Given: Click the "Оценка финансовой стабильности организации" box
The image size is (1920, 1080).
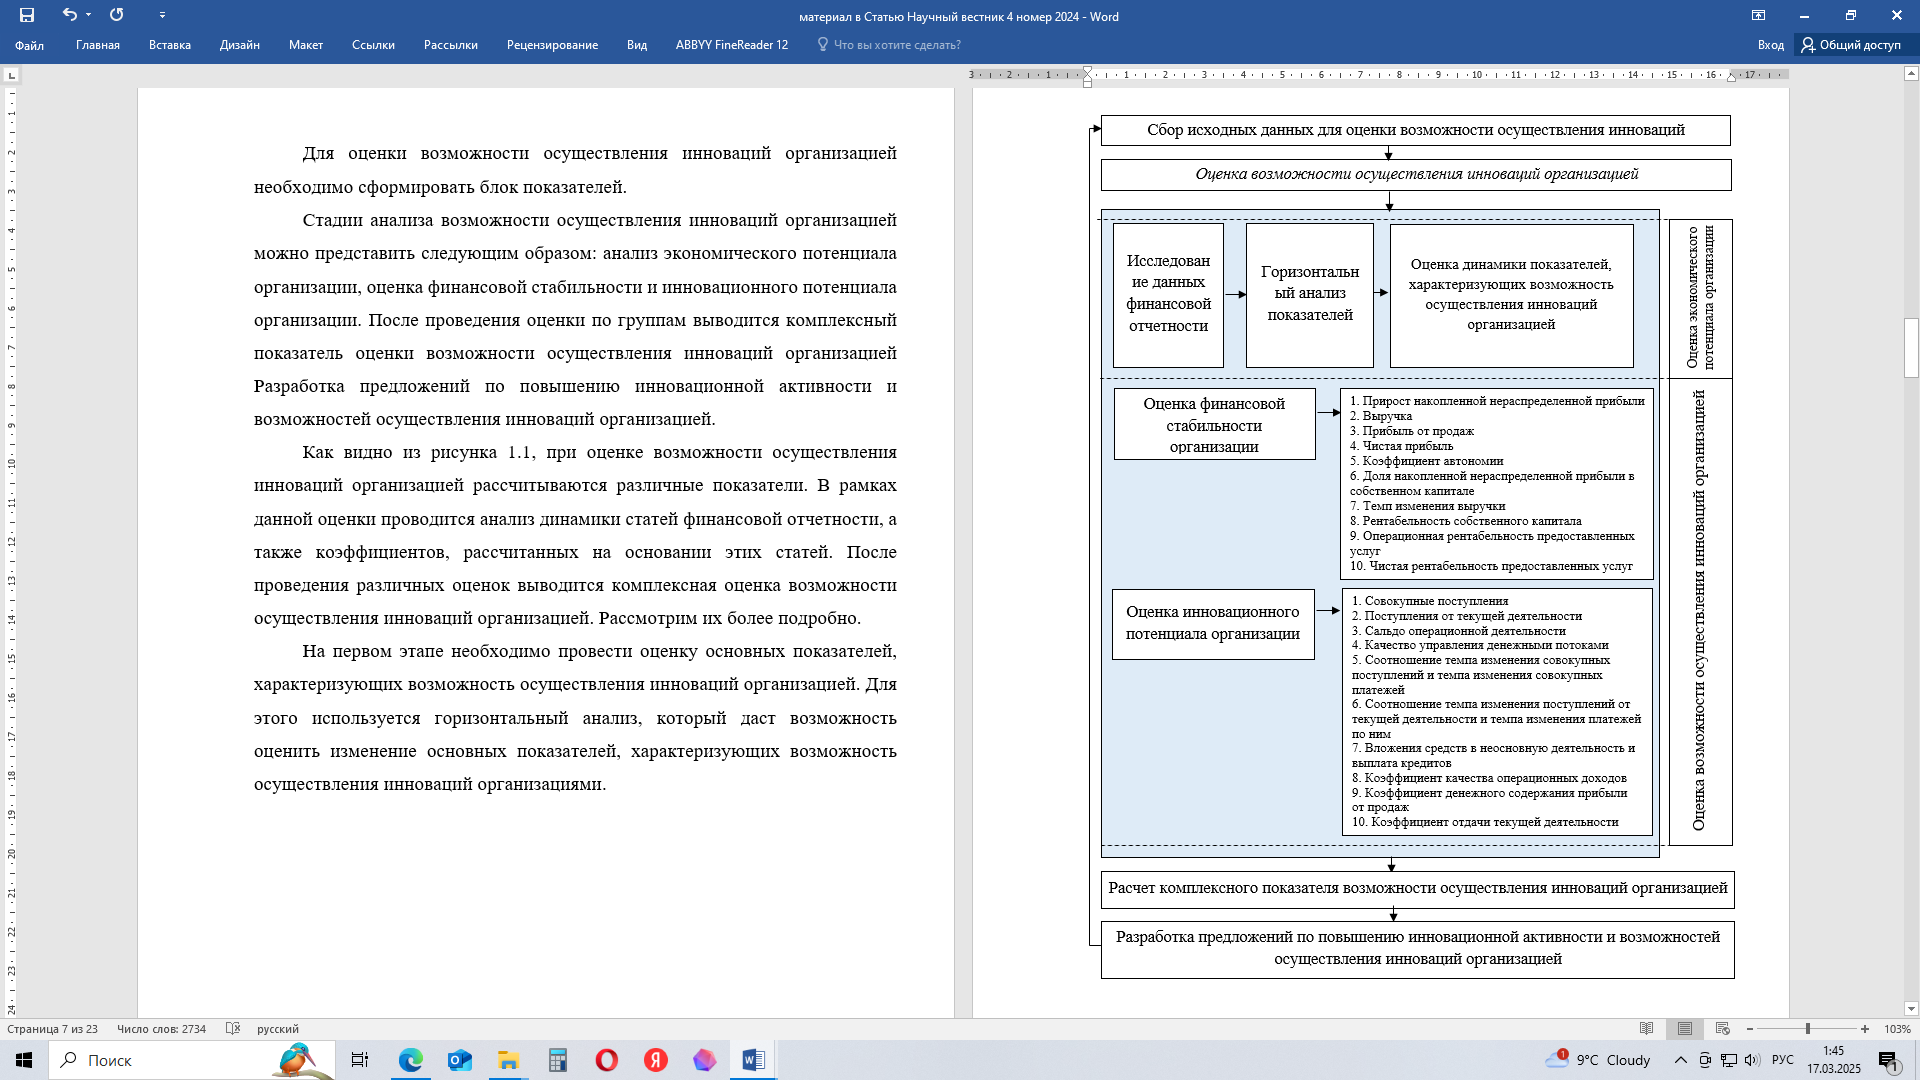Looking at the screenshot, I should coord(1215,425).
